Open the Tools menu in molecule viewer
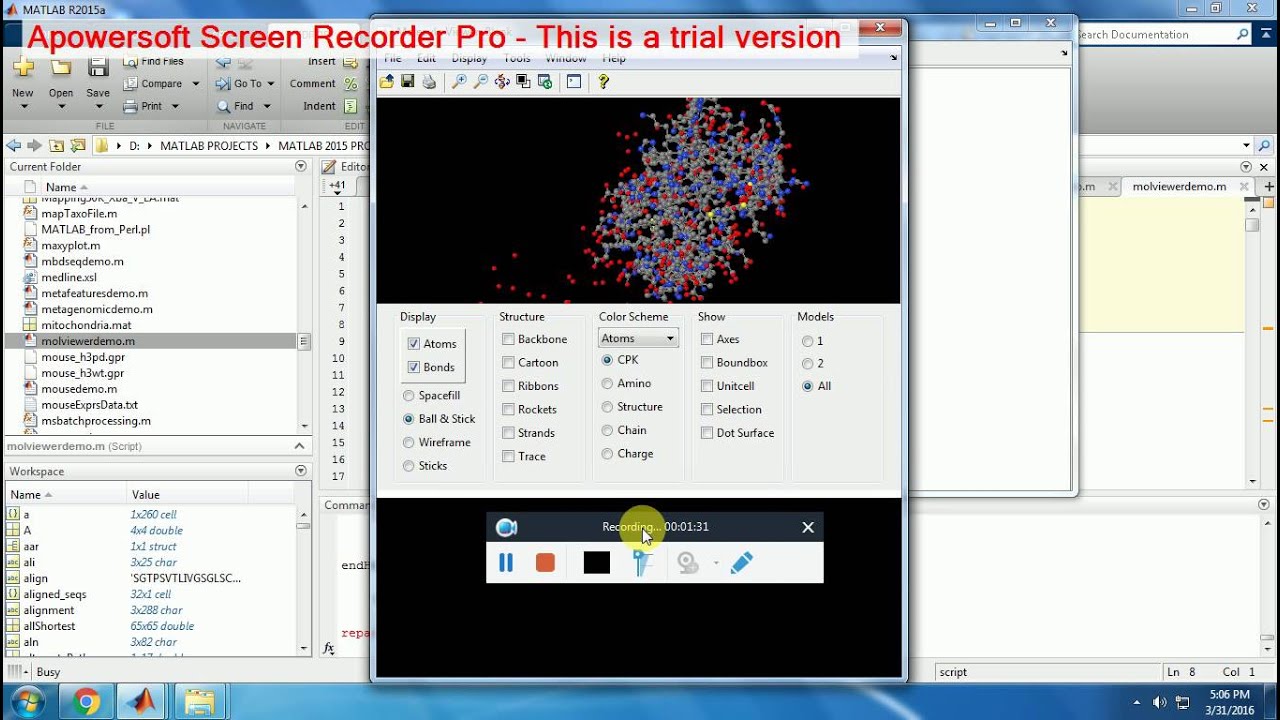The height and width of the screenshot is (720, 1280). 517,59
